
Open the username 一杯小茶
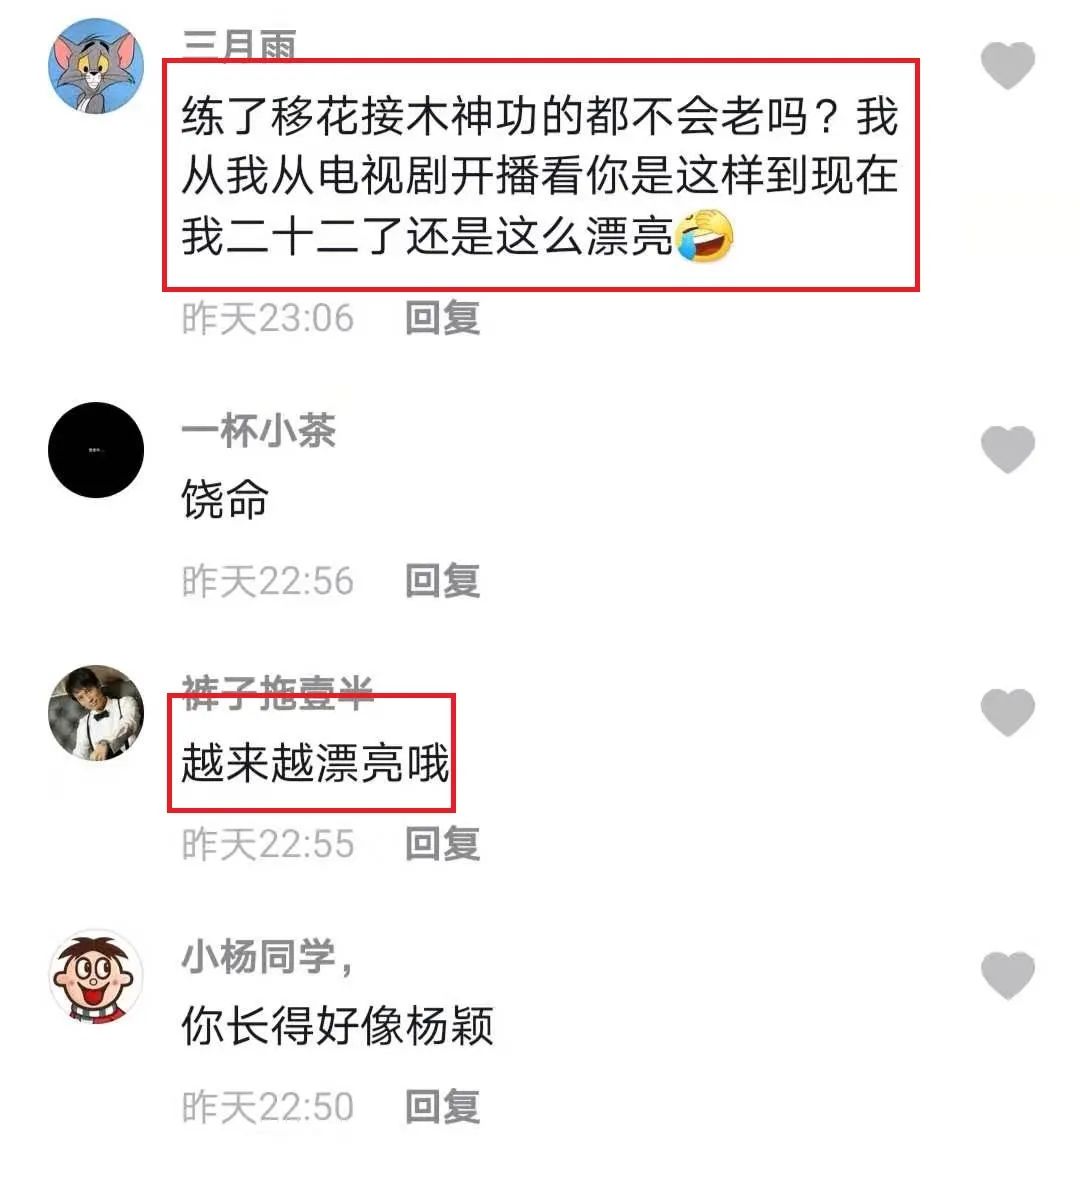[258, 431]
